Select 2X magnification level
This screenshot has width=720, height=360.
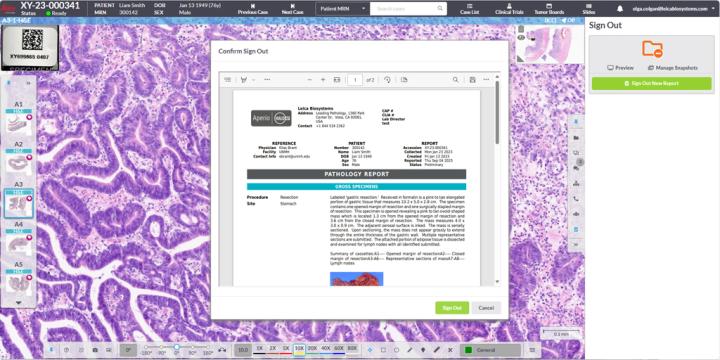[273, 349]
